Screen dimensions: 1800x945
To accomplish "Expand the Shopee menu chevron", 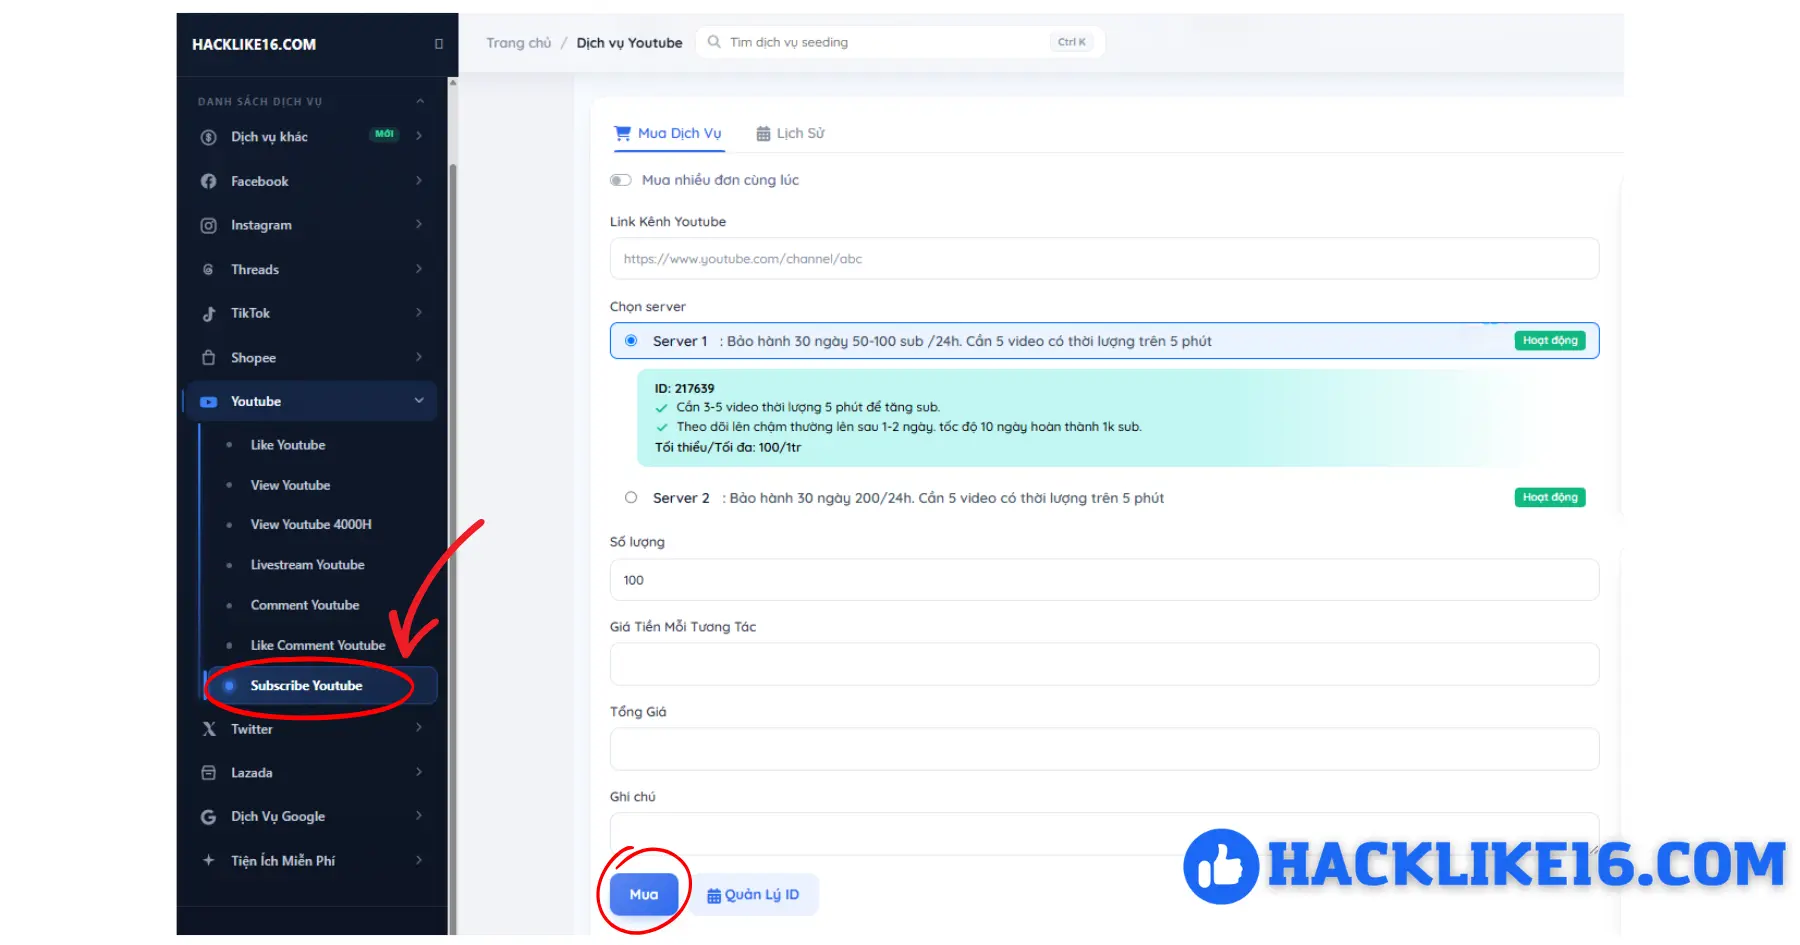I will 419,356.
